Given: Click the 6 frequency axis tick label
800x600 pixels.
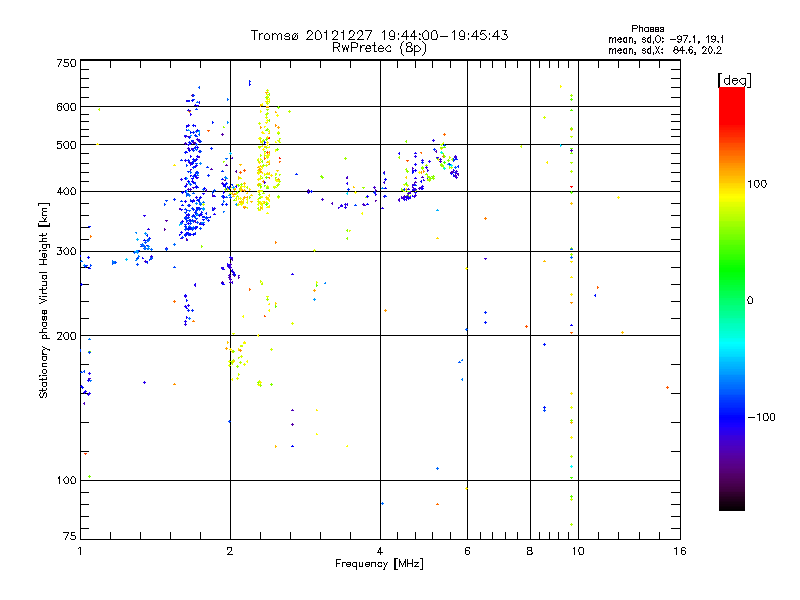Looking at the screenshot, I should (467, 552).
